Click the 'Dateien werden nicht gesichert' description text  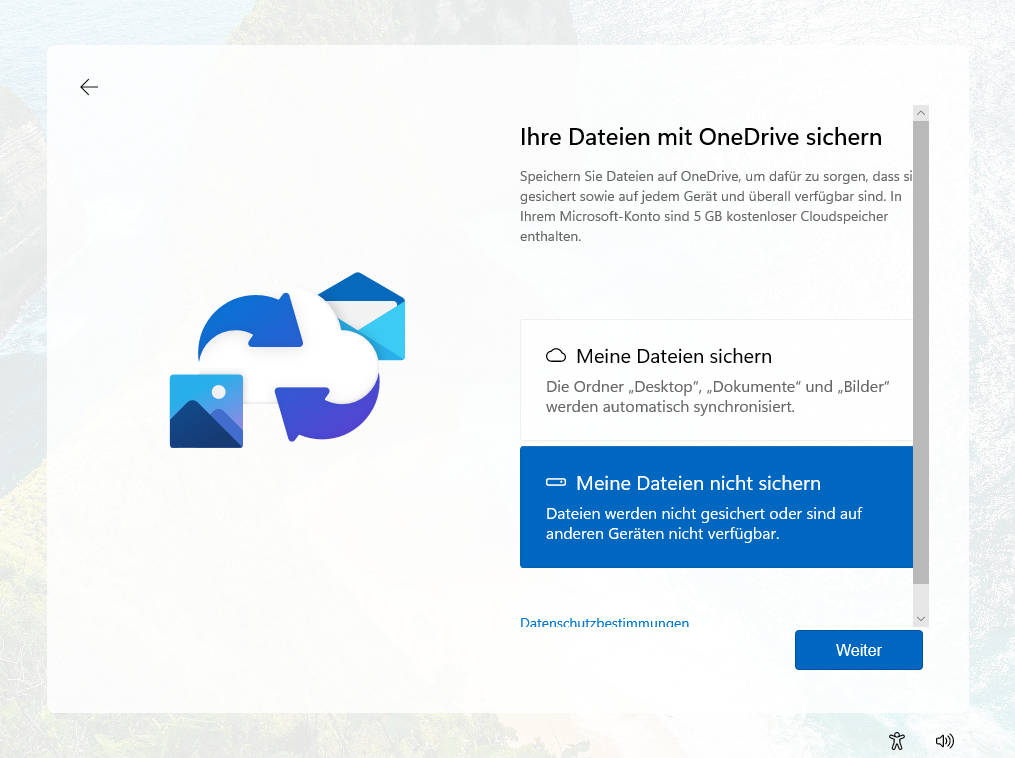(703, 523)
